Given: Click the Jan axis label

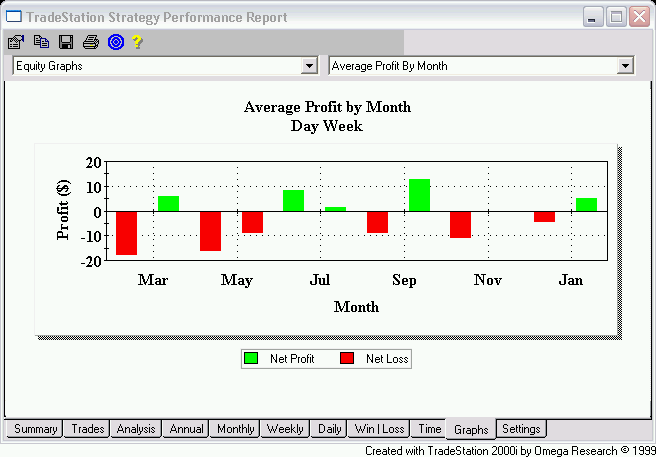Looking at the screenshot, I should (x=571, y=280).
